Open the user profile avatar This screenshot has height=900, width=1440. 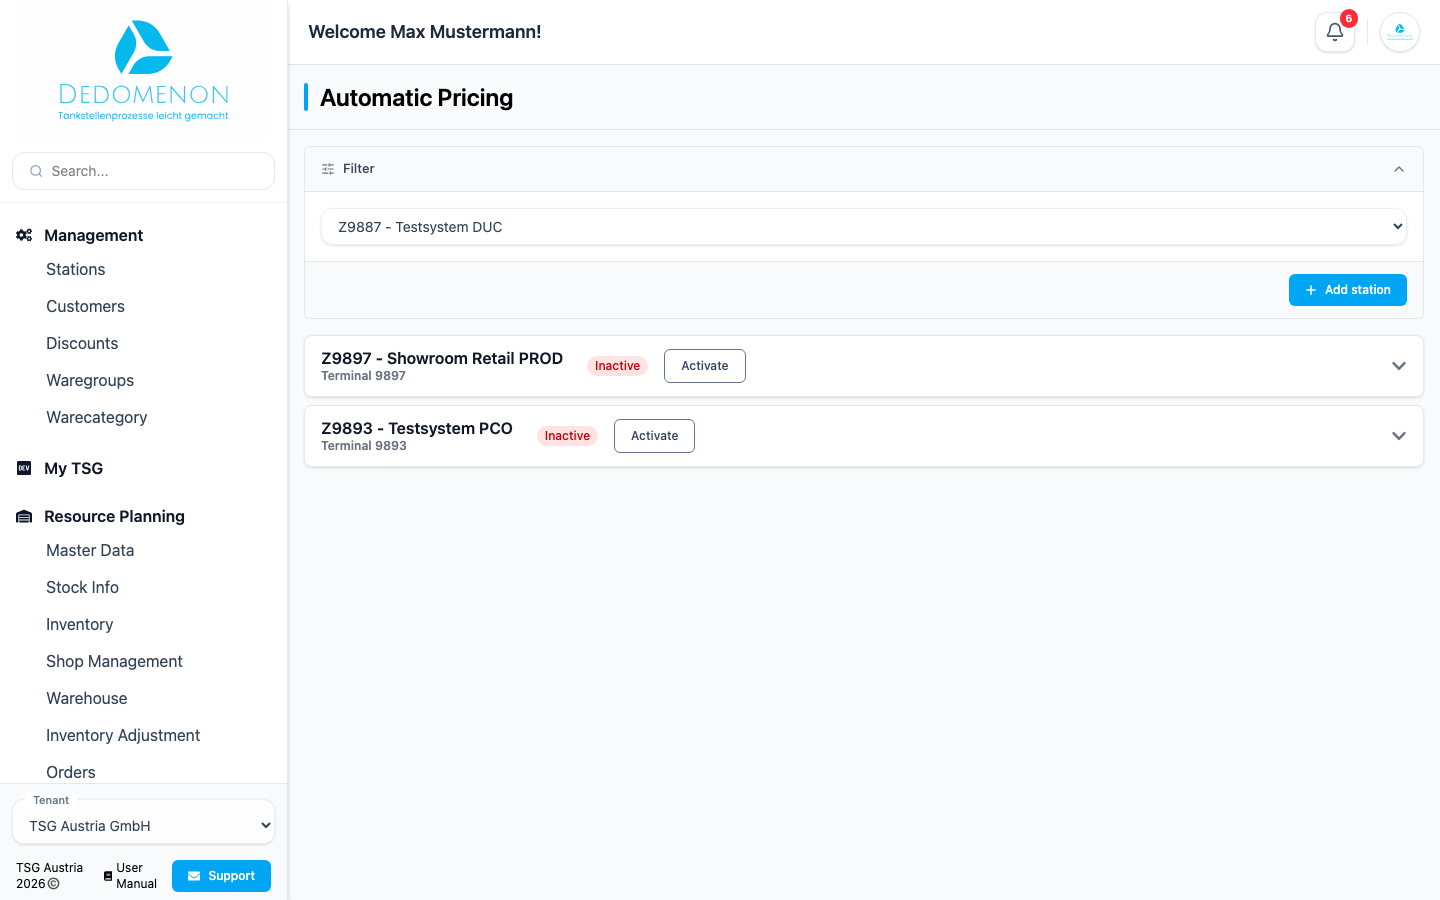[x=1399, y=32]
